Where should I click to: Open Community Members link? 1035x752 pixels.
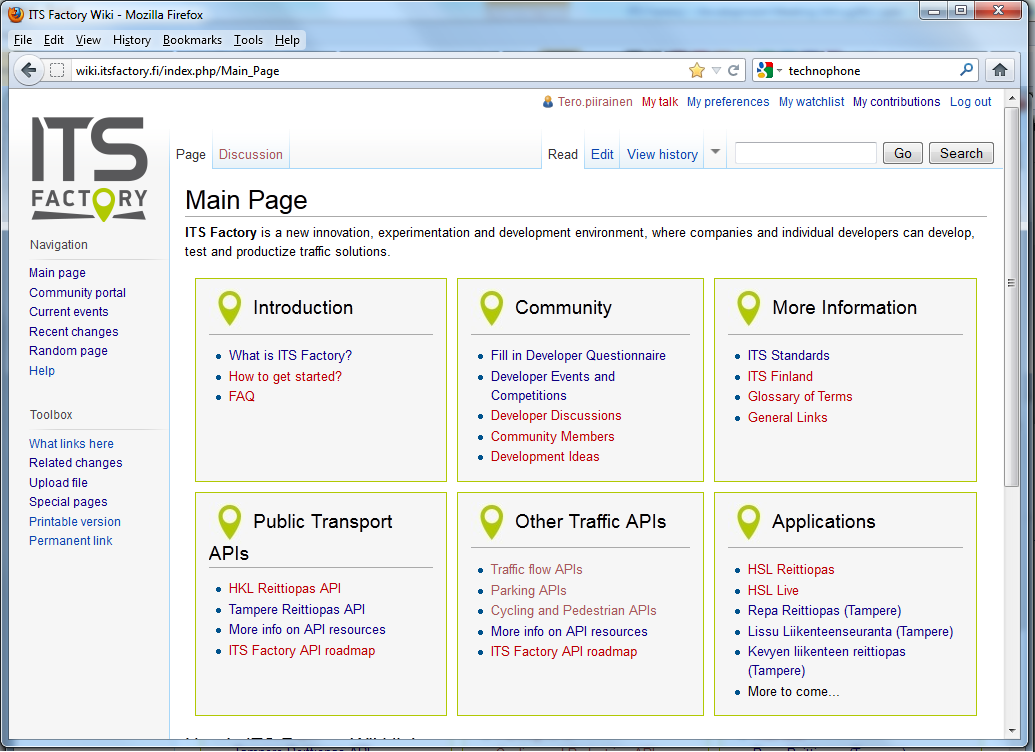(x=552, y=436)
